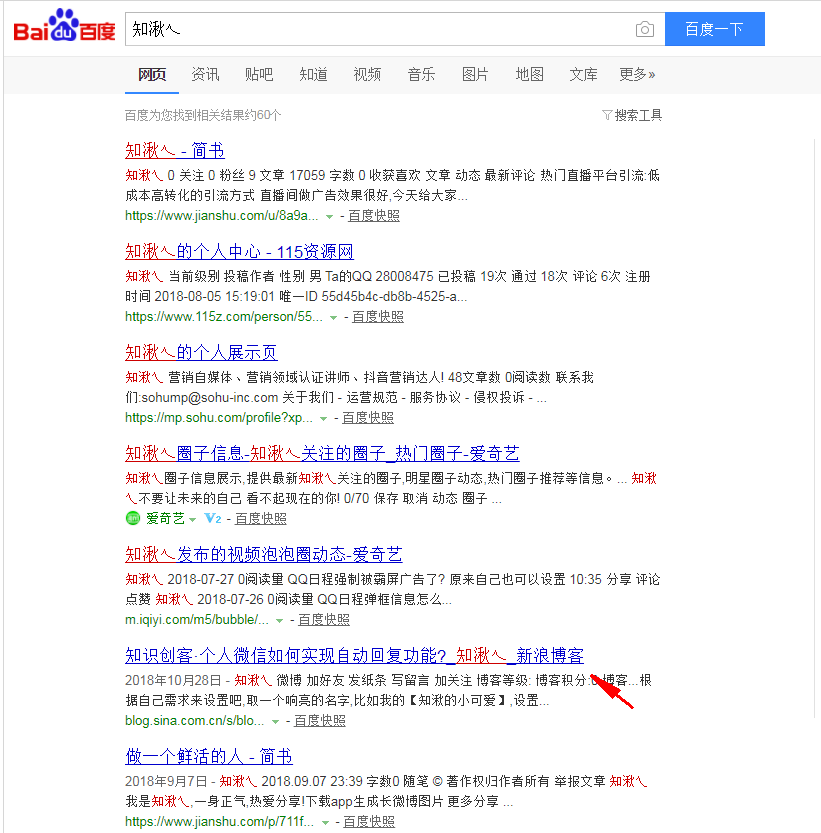Select the 网页 tab
The height and width of the screenshot is (833, 821).
pos(152,74)
